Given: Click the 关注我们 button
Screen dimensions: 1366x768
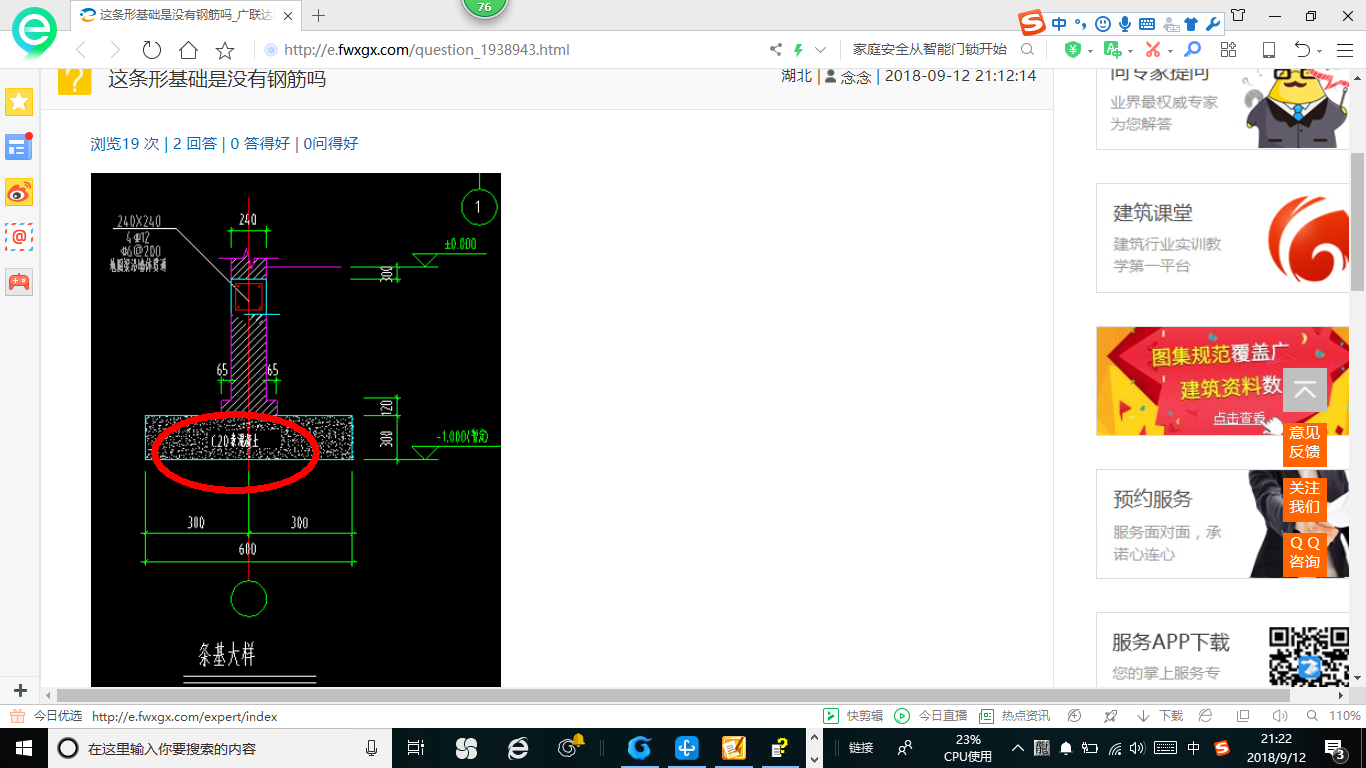Looking at the screenshot, I should click(1305, 497).
